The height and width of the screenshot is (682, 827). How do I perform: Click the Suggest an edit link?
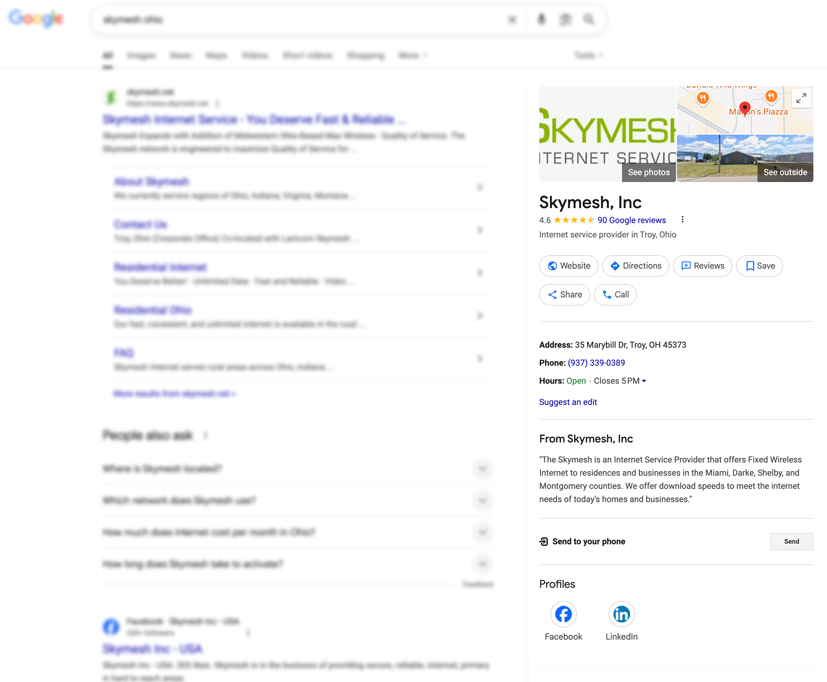click(x=568, y=402)
